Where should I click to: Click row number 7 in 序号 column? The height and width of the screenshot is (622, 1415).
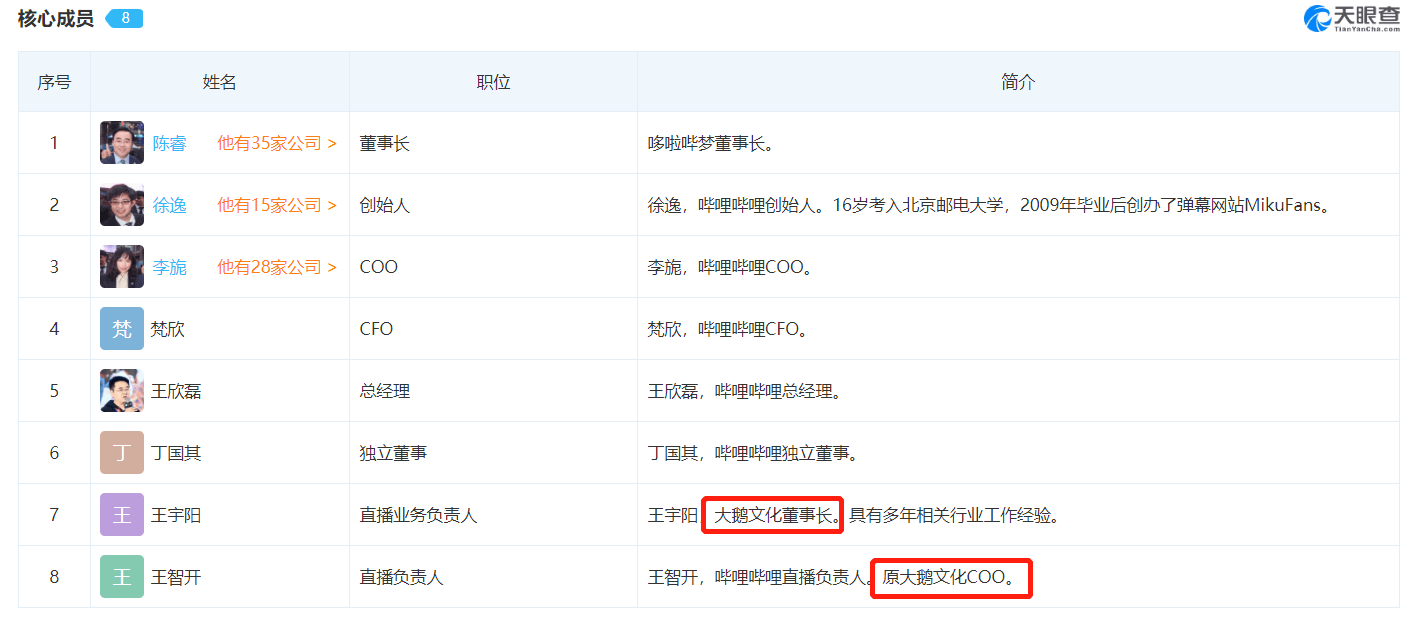54,515
